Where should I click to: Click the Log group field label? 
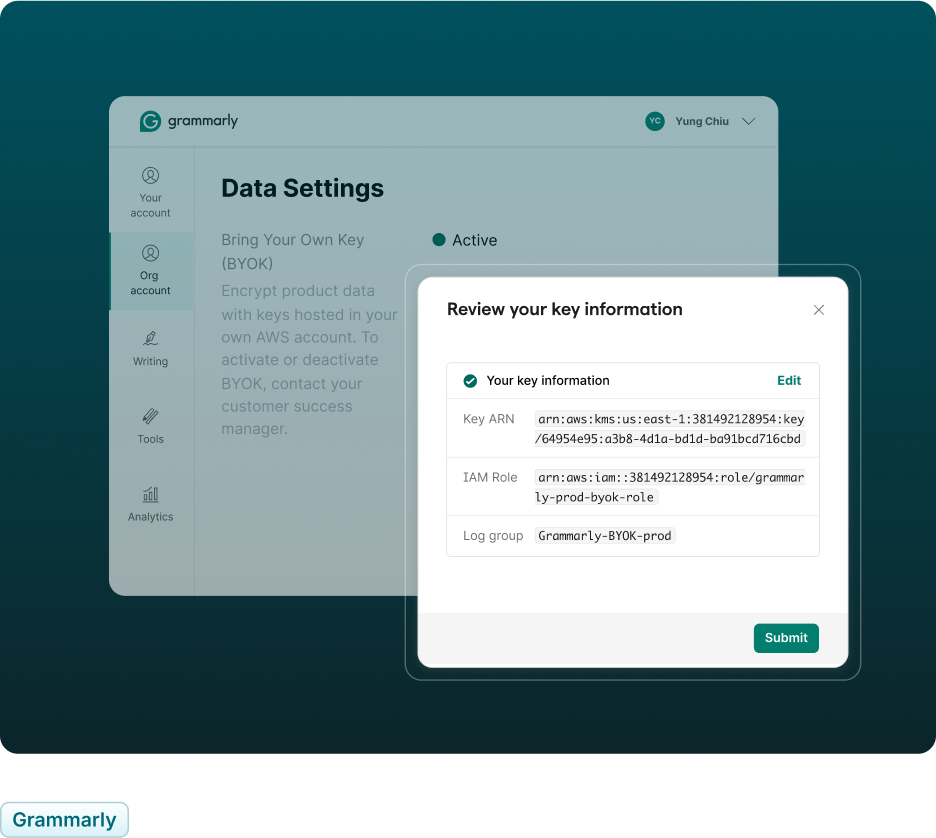(x=493, y=536)
